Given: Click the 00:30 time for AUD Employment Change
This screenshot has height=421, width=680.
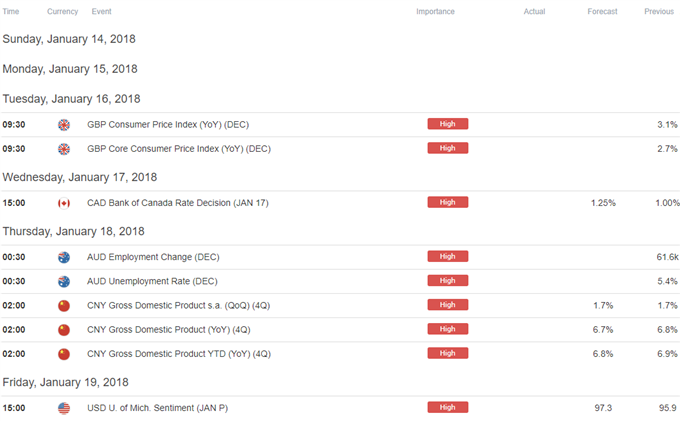Looking at the screenshot, I should pos(14,258).
